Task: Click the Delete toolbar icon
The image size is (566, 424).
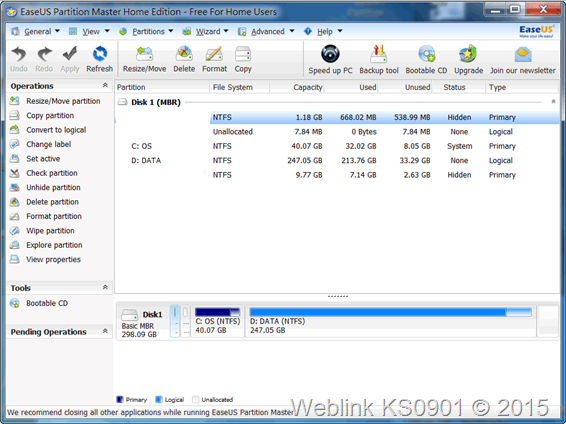Action: point(184,60)
